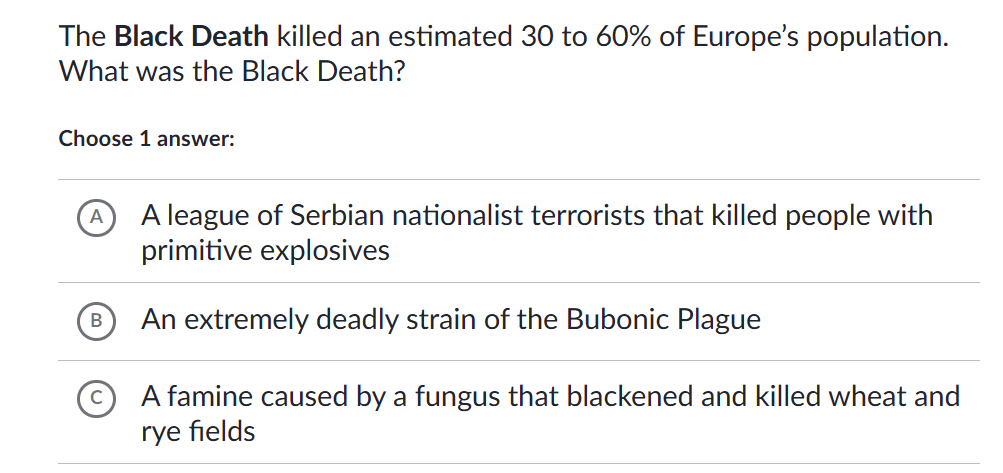Click the word 'estimated' in the question
1003x473 pixels.
pos(447,38)
